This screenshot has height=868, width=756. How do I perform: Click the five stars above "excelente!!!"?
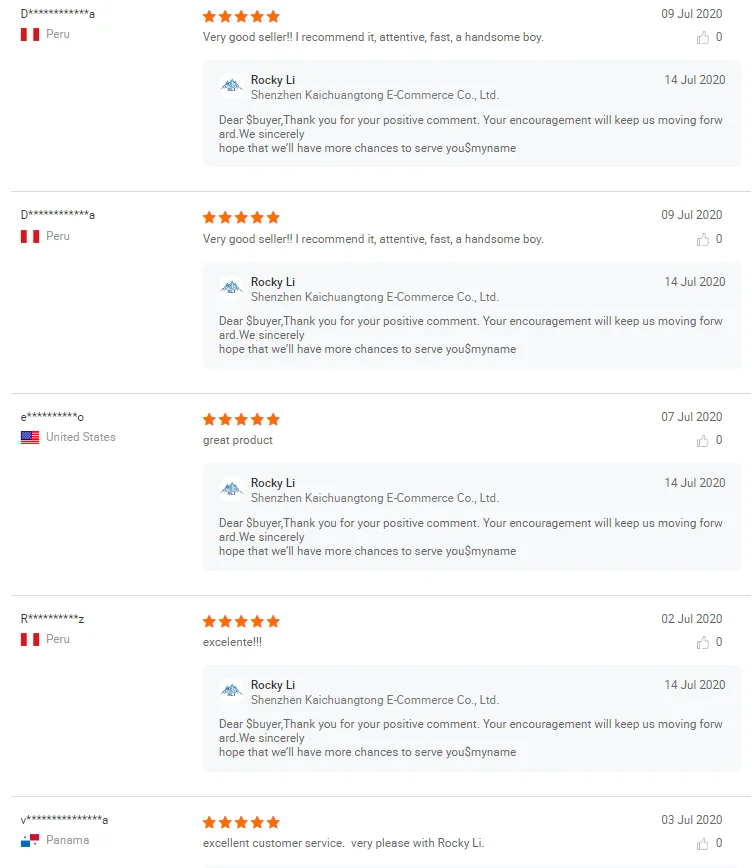click(x=241, y=621)
